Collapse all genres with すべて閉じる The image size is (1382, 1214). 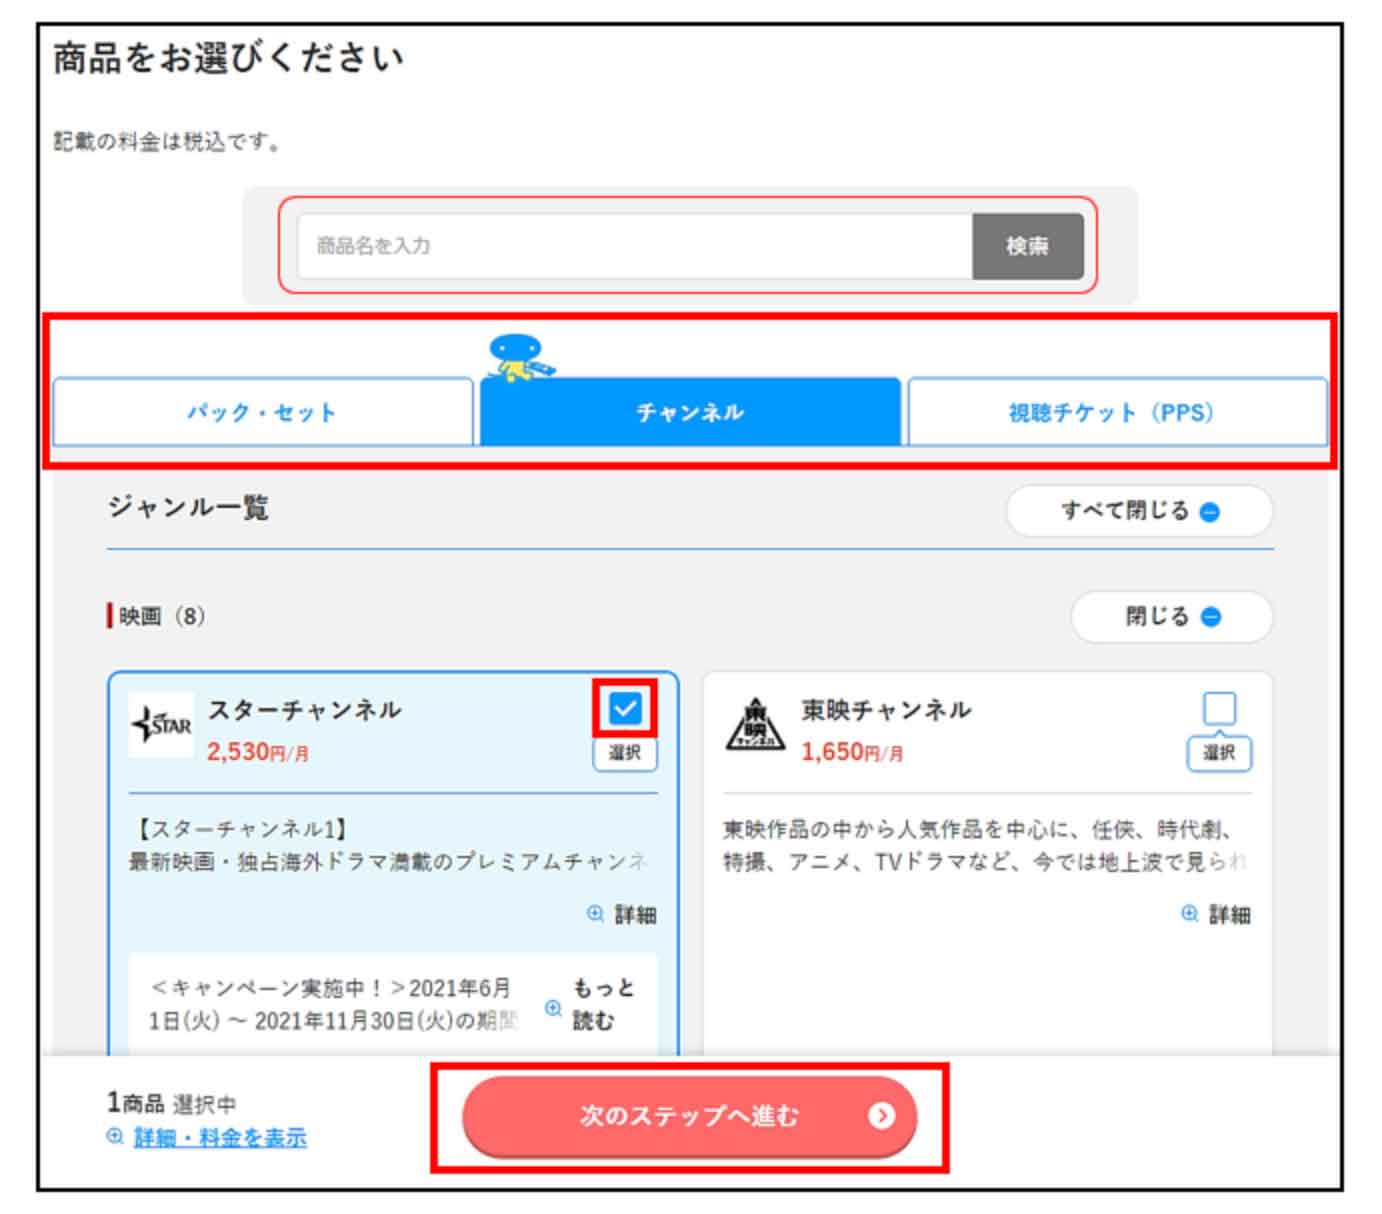pos(1141,510)
